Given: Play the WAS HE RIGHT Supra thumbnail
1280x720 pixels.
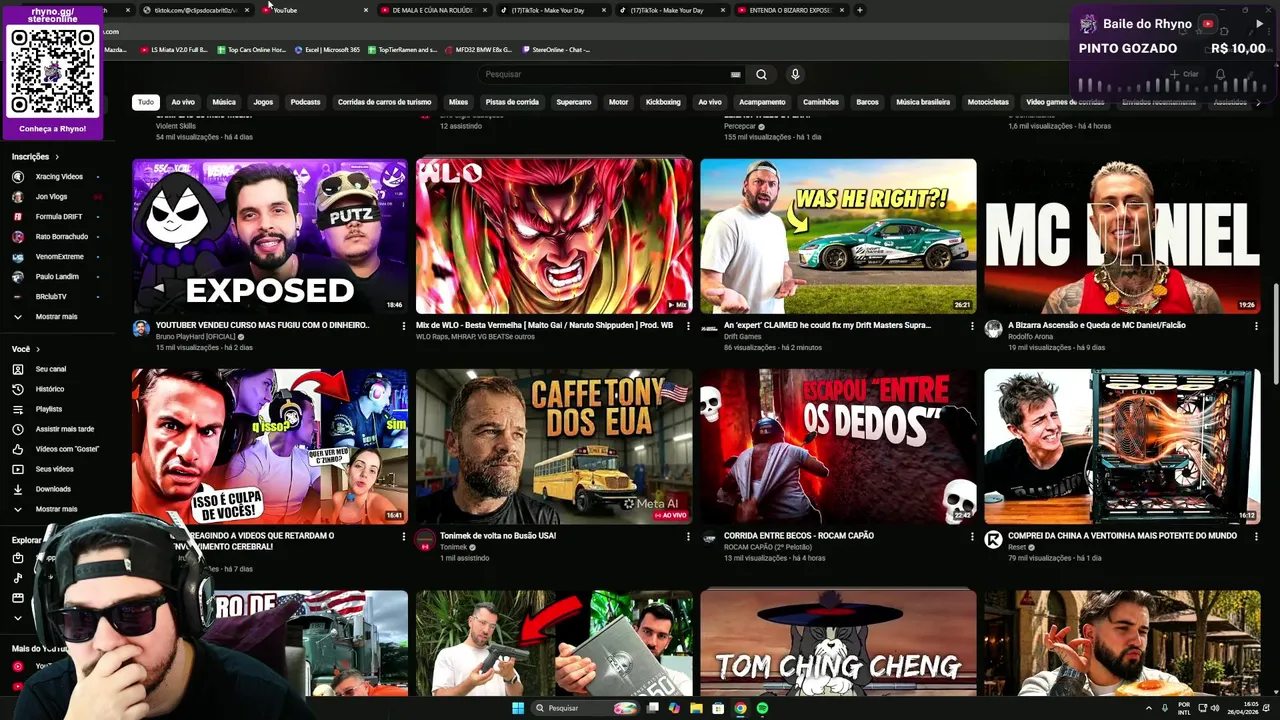Looking at the screenshot, I should click(838, 236).
